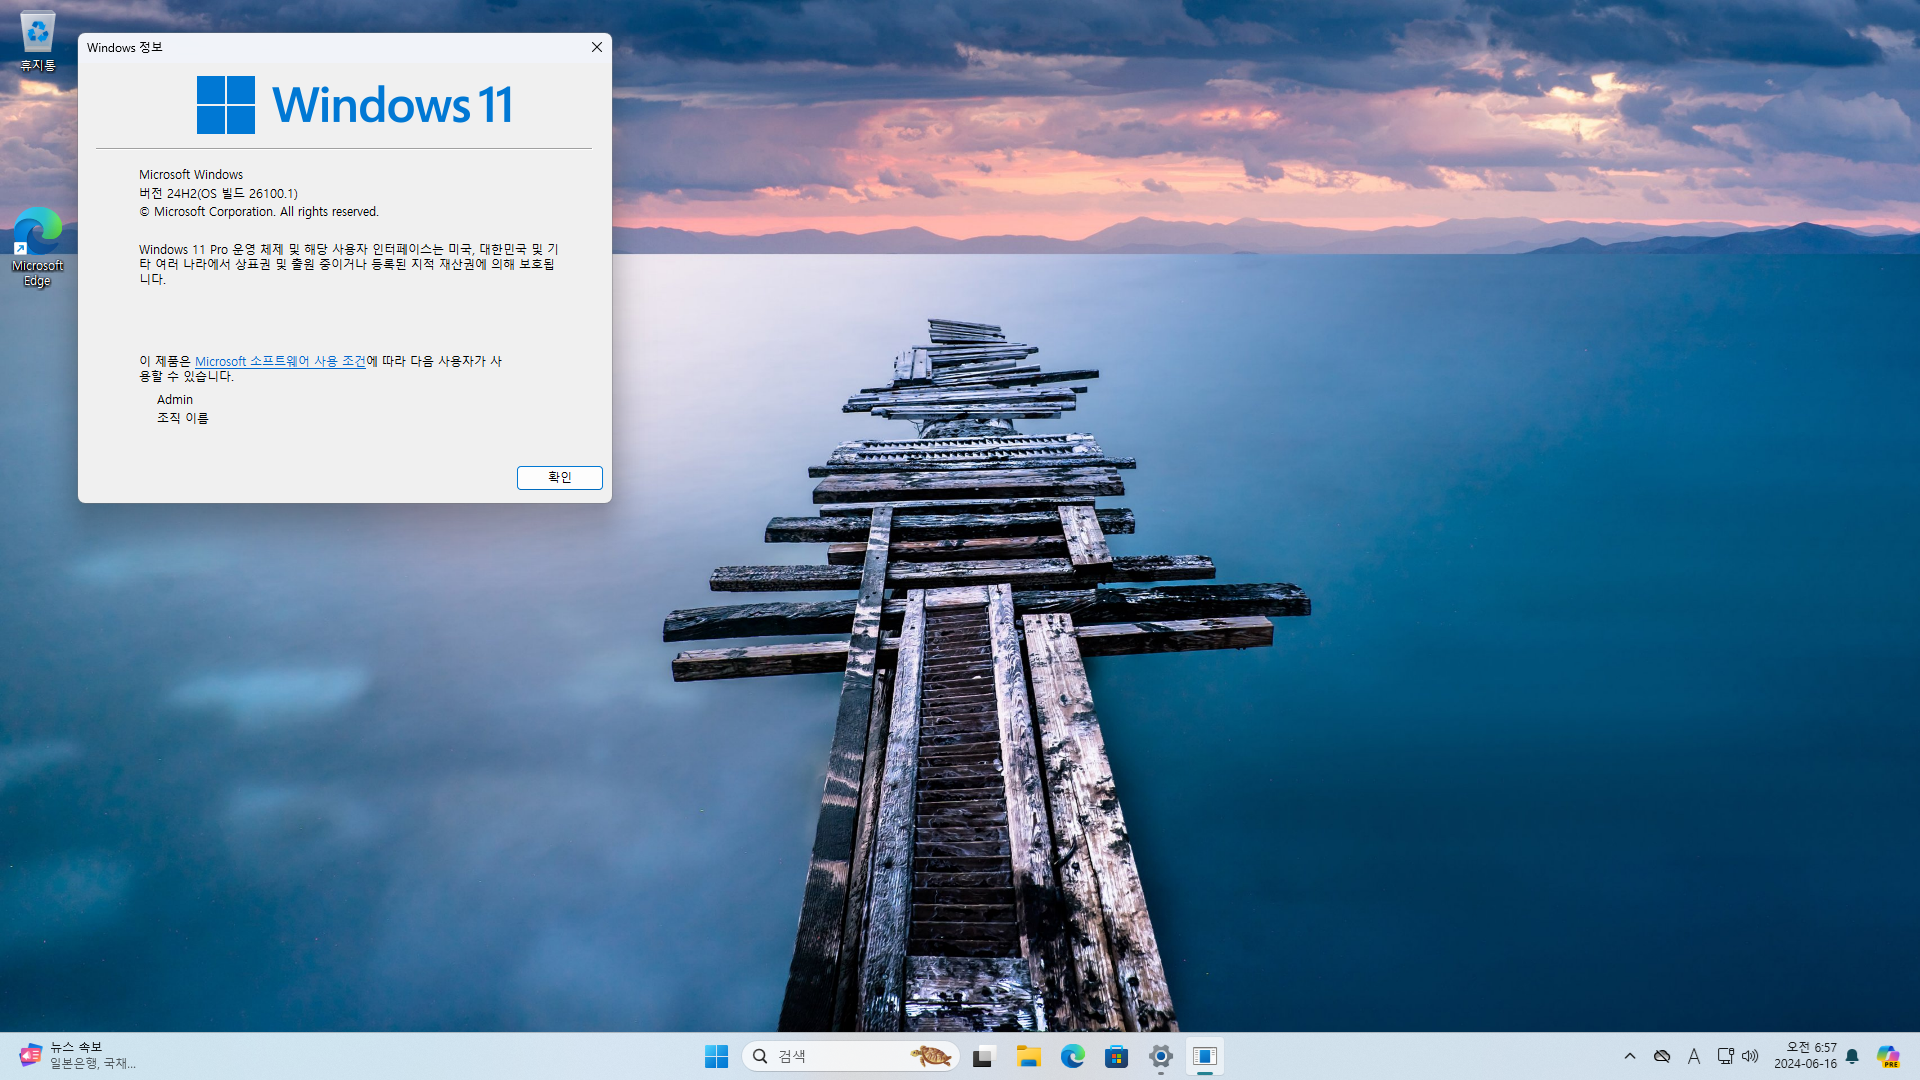Open Task View from the taskbar
Viewport: 1920px width, 1080px height.
click(x=984, y=1056)
